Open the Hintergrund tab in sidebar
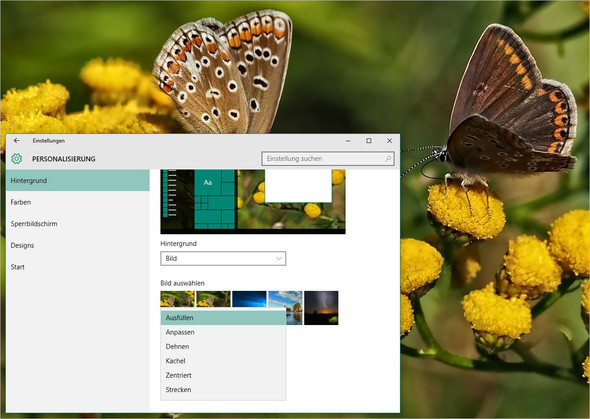 click(x=78, y=181)
